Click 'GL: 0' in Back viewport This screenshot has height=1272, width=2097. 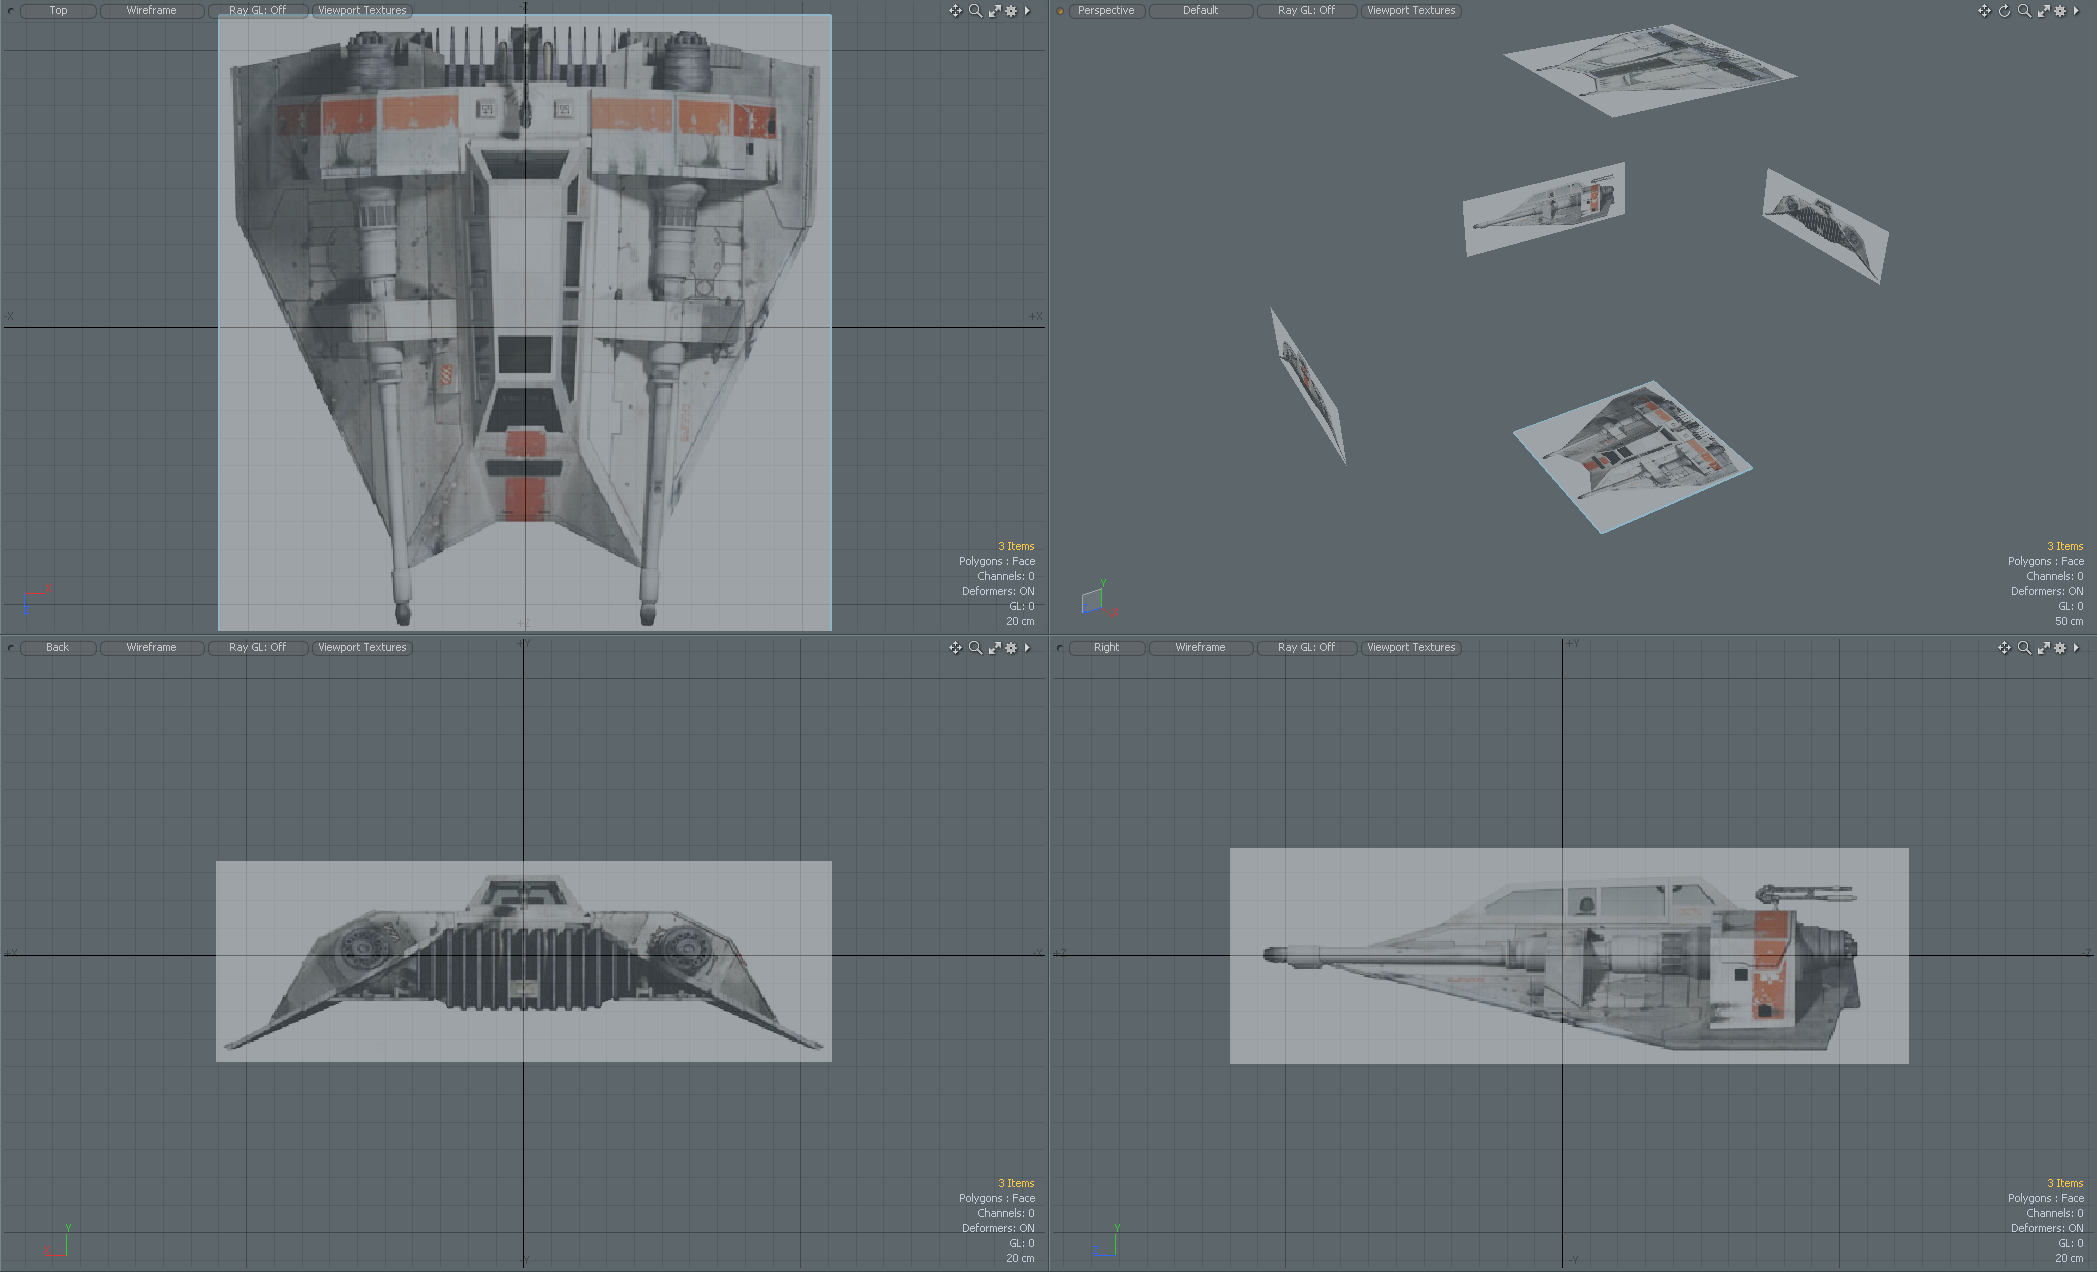click(x=1022, y=1243)
